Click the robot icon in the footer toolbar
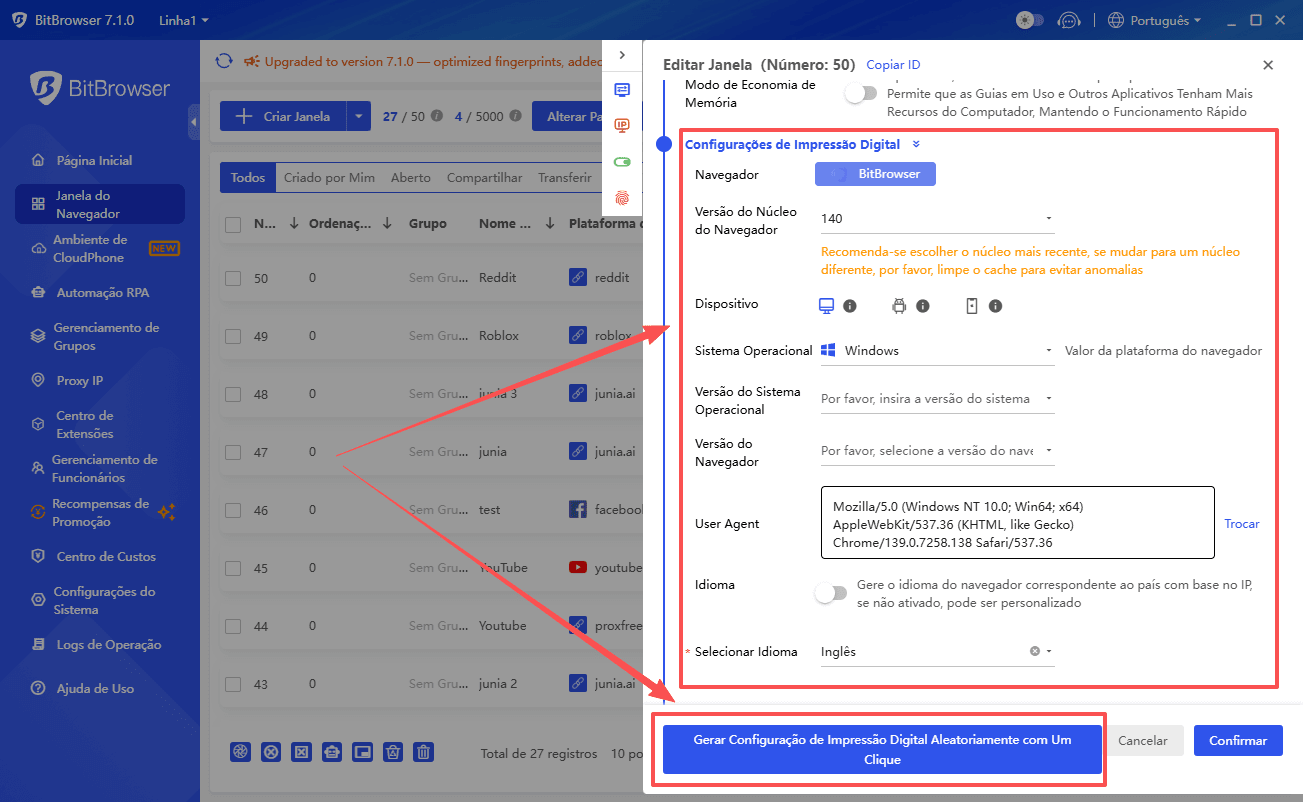 pyautogui.click(x=331, y=752)
